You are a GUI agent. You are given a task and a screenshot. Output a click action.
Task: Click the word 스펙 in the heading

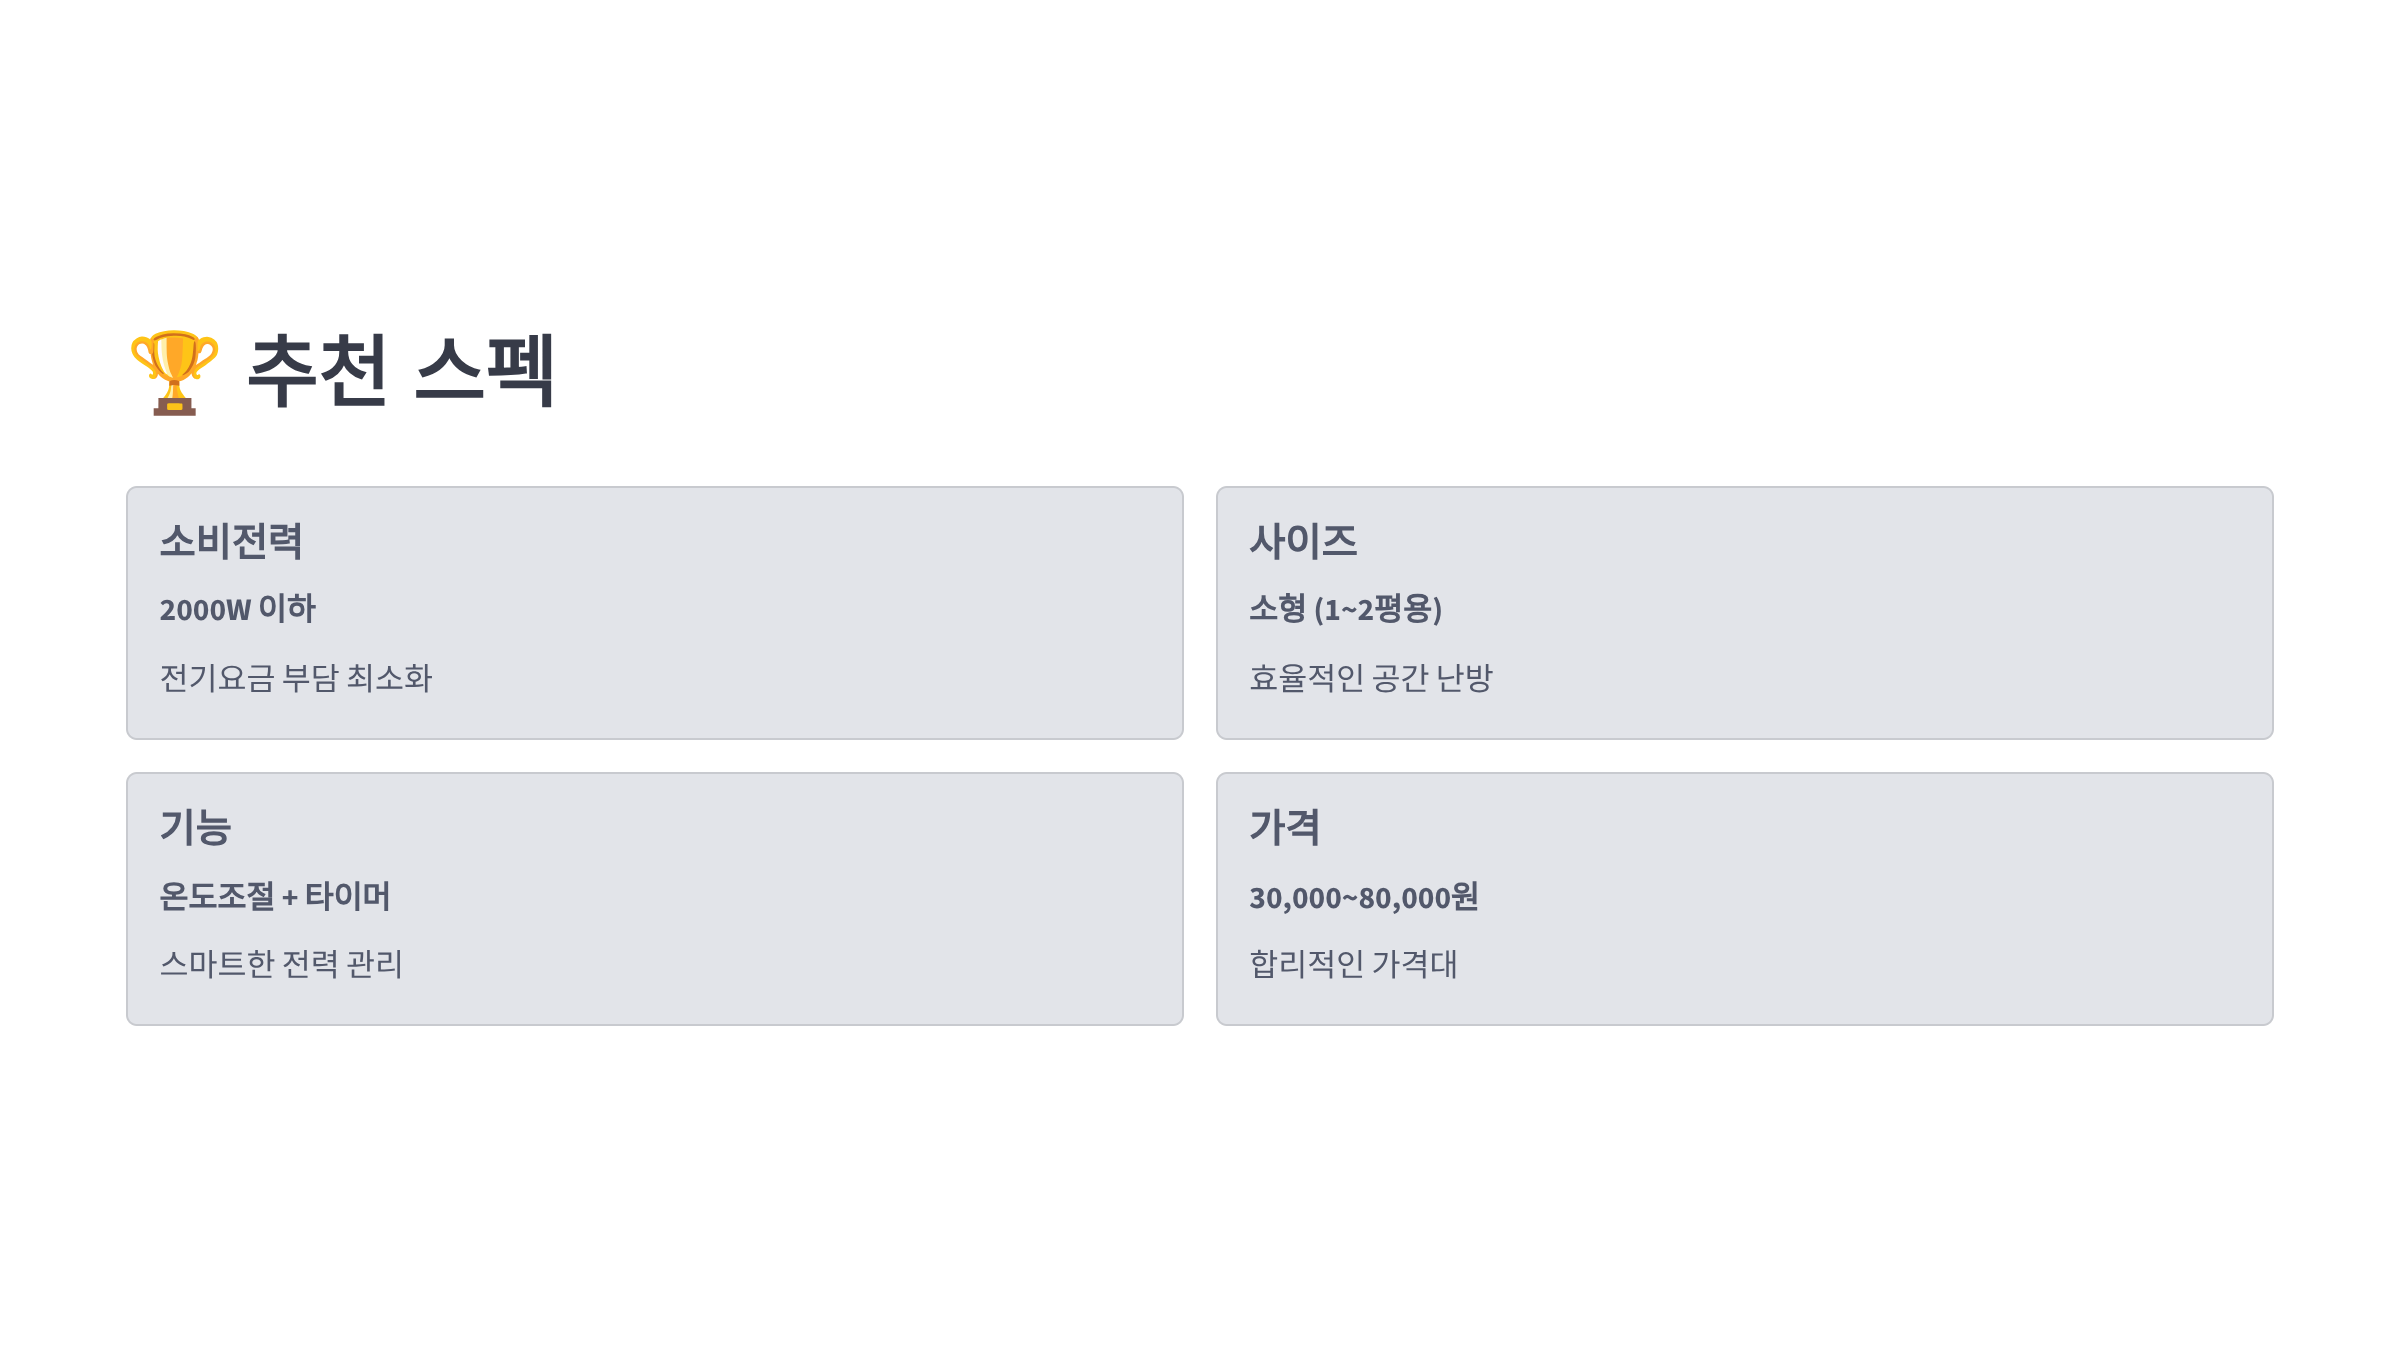485,371
